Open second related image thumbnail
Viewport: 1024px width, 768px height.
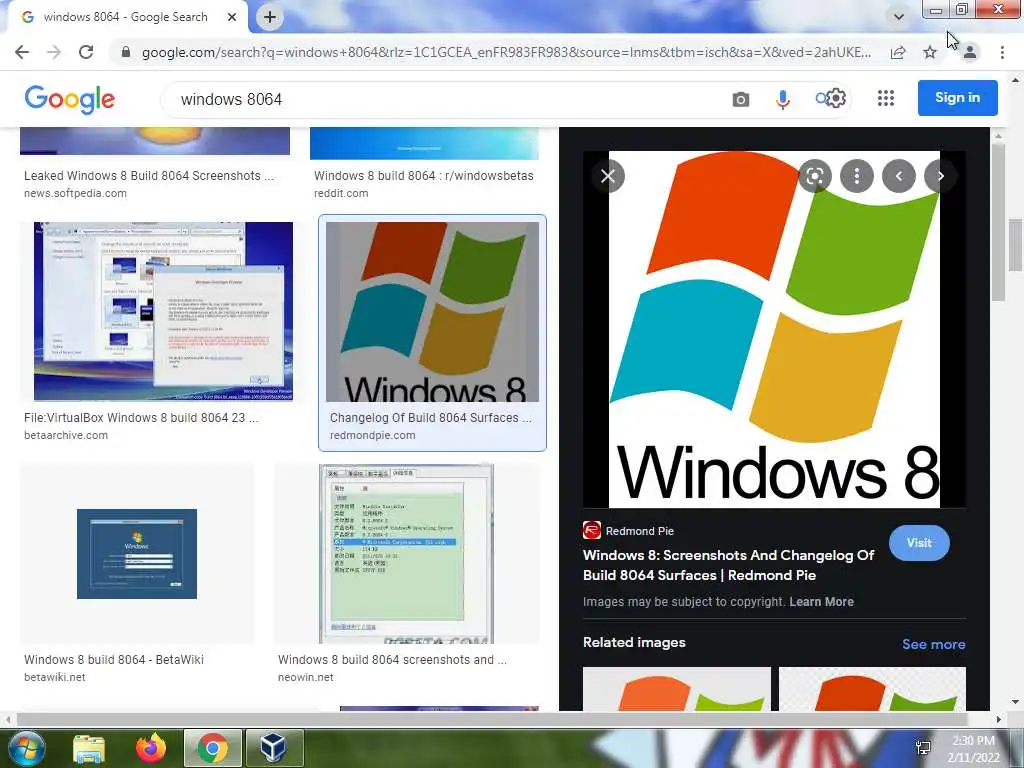coord(872,689)
